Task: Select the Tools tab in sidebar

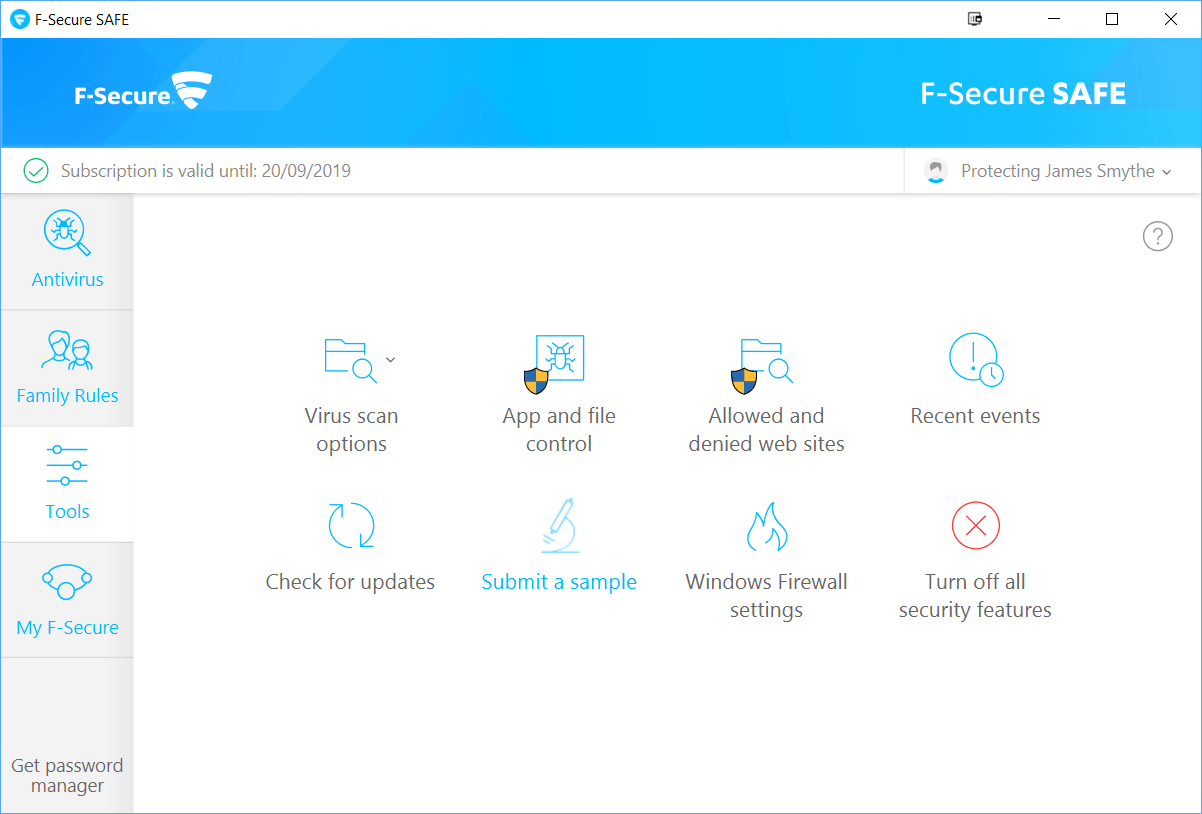Action: click(x=67, y=484)
